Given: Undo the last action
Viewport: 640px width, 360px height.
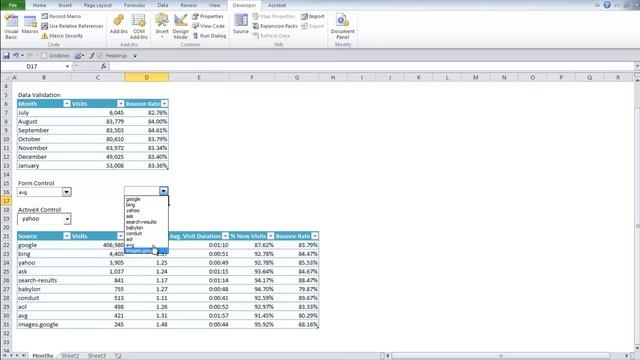Looking at the screenshot, I should 16,56.
